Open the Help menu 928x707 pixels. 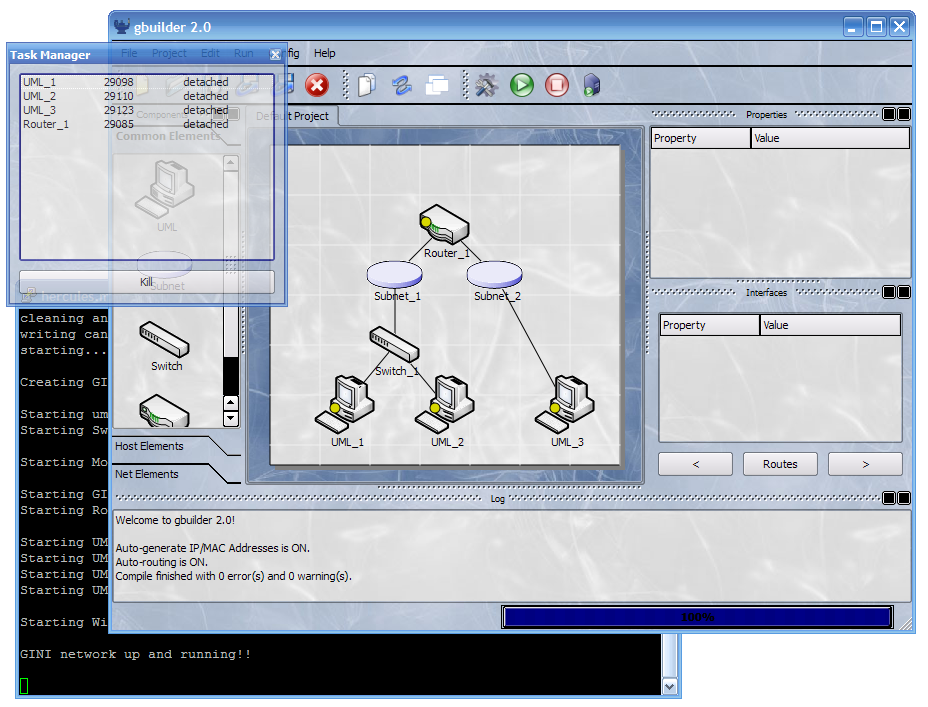(x=325, y=53)
